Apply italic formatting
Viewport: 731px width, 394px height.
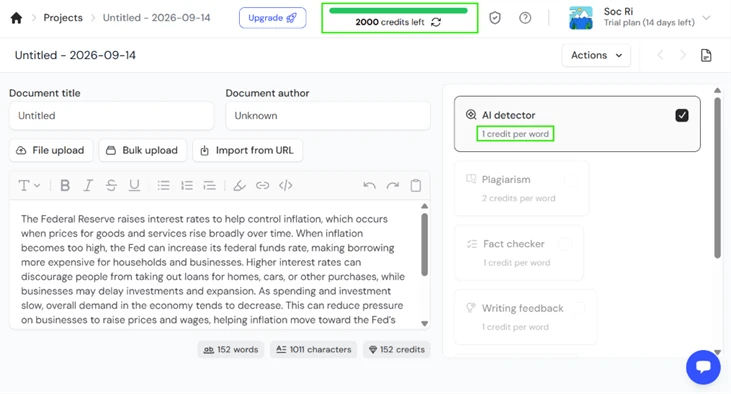(88, 186)
